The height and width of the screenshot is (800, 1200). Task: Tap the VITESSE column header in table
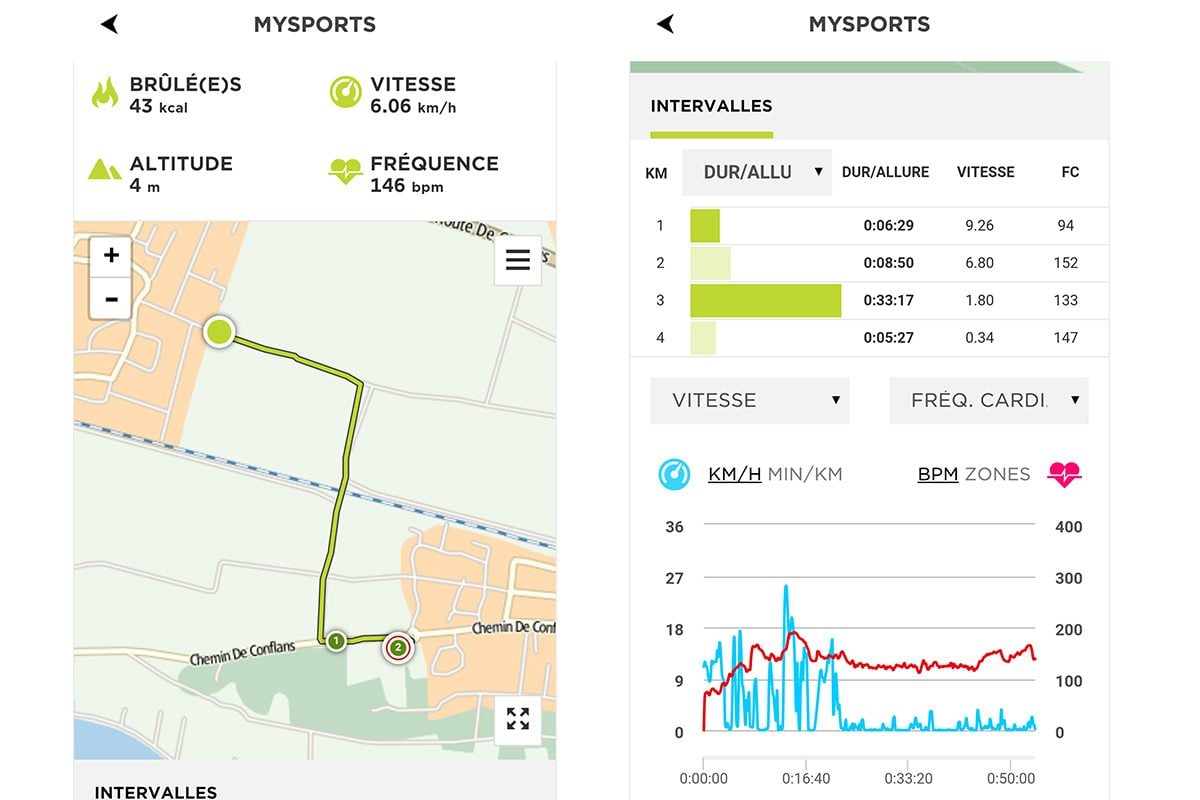[986, 172]
